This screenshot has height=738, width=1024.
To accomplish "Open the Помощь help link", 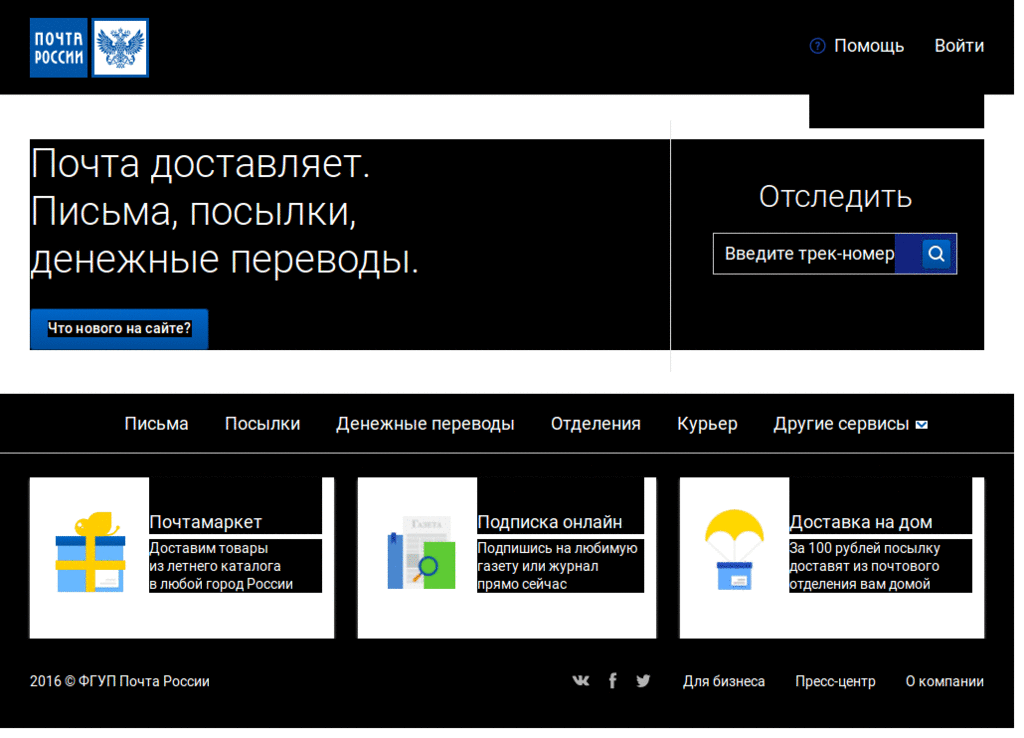I will point(869,46).
